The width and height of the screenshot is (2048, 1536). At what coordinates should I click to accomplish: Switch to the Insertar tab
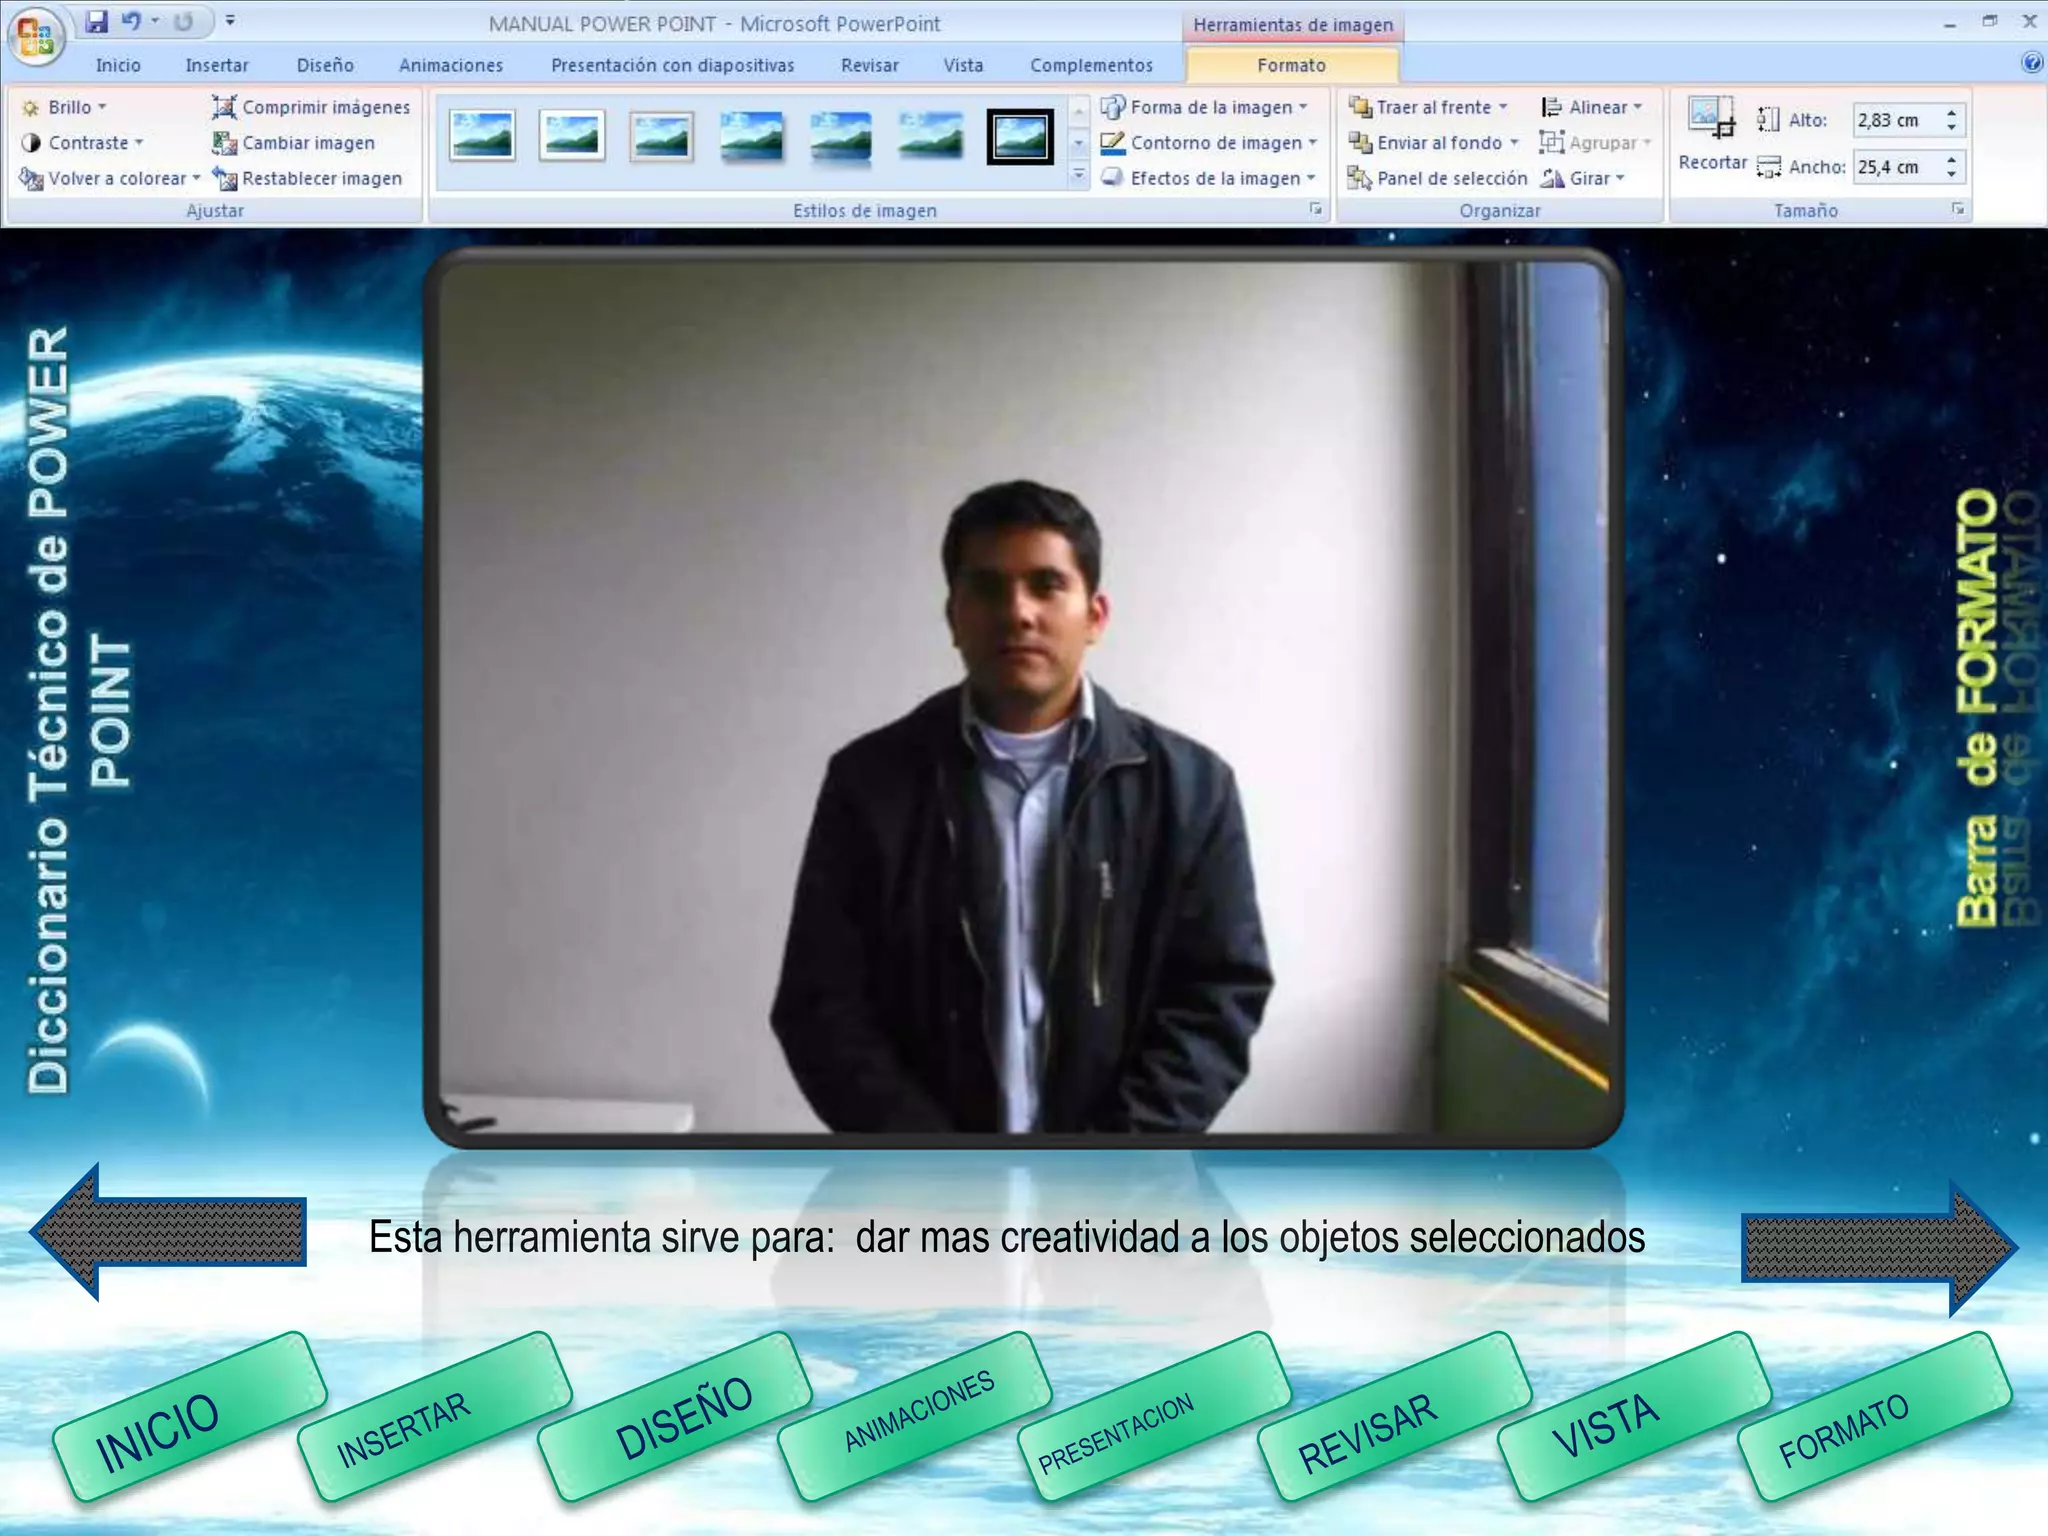(217, 65)
